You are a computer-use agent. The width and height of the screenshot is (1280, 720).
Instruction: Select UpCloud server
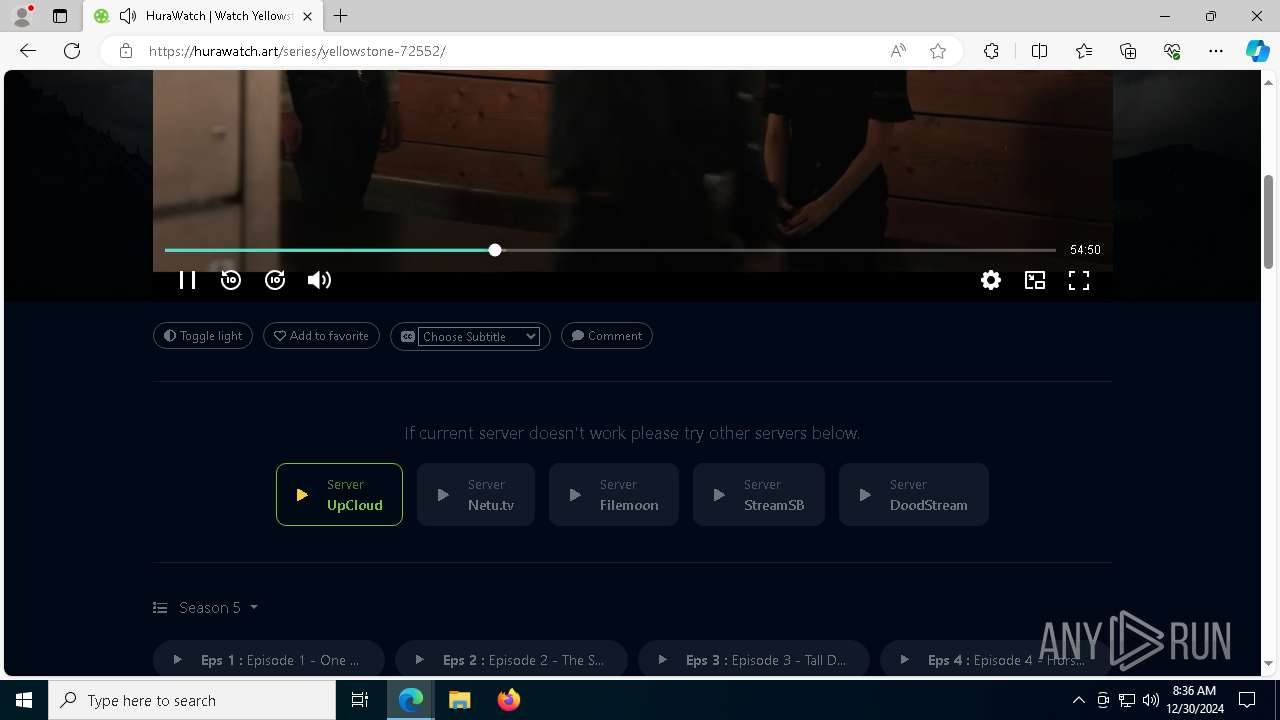point(339,494)
